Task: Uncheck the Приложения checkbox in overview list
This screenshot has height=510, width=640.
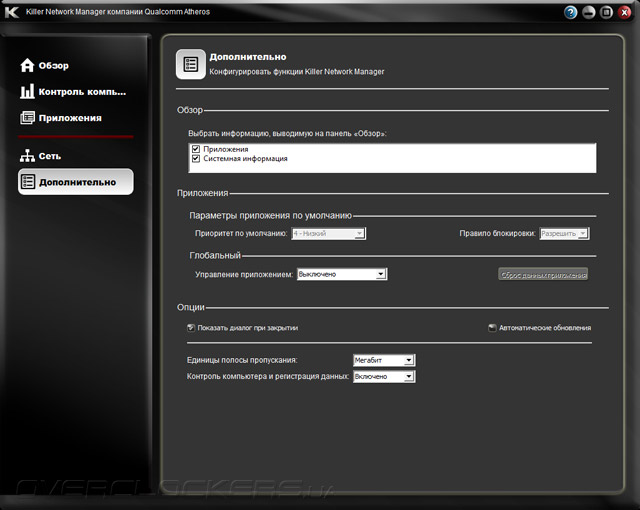Action: pos(196,149)
